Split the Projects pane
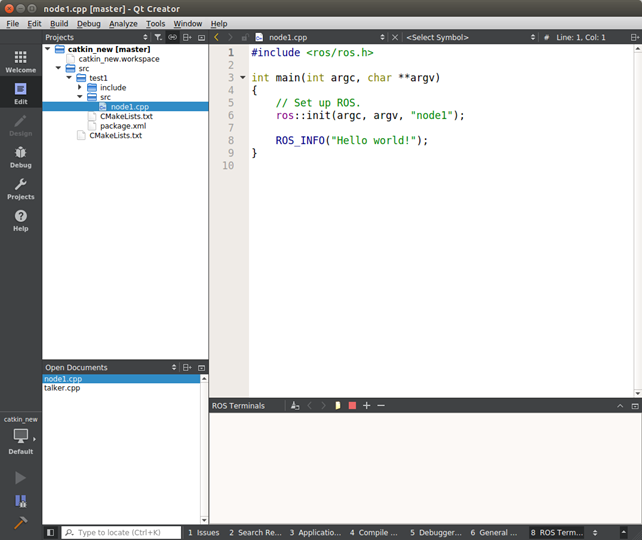 click(x=187, y=37)
